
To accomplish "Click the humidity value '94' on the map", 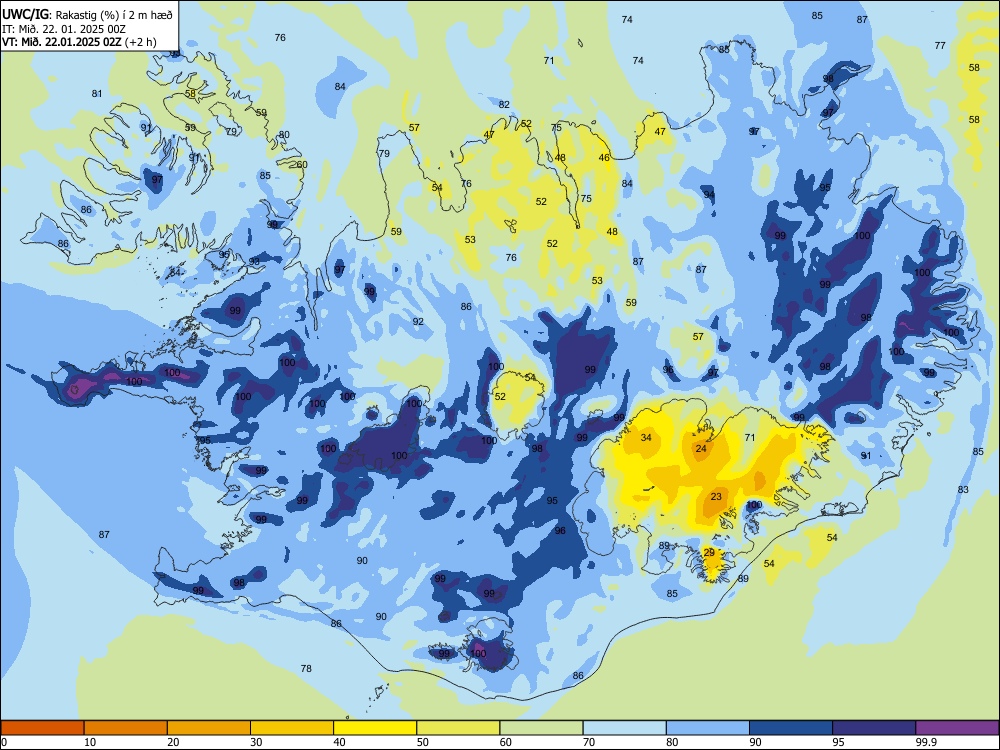I will (709, 195).
